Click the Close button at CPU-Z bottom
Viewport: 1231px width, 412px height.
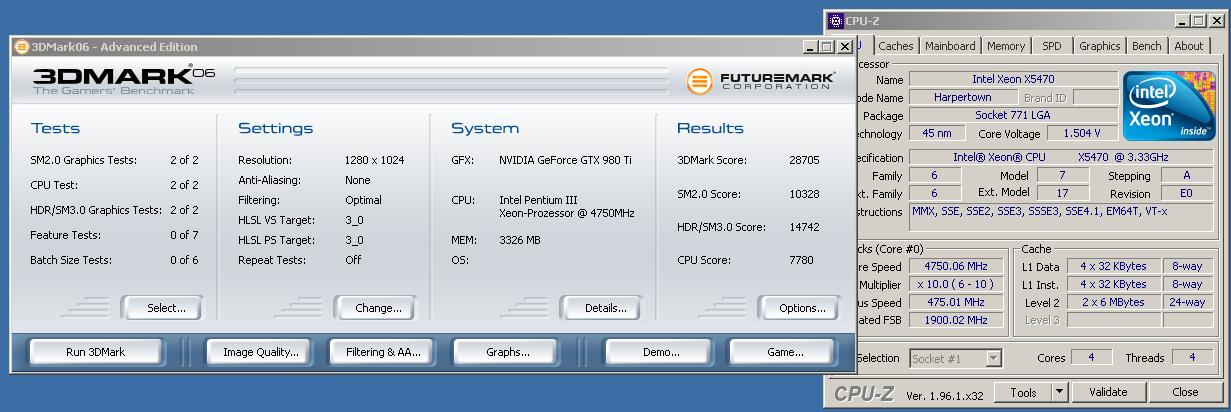tap(1186, 392)
